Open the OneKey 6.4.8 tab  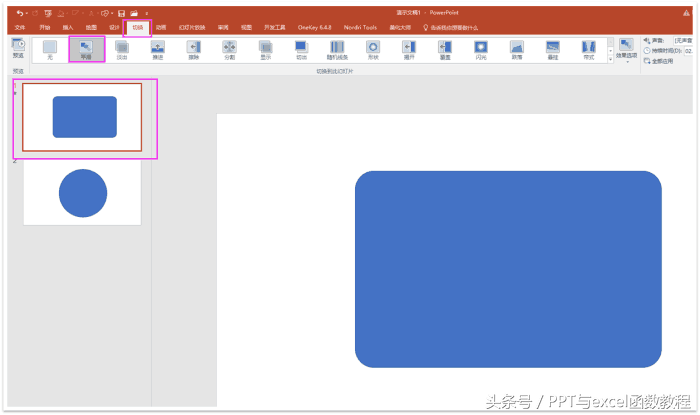(314, 28)
